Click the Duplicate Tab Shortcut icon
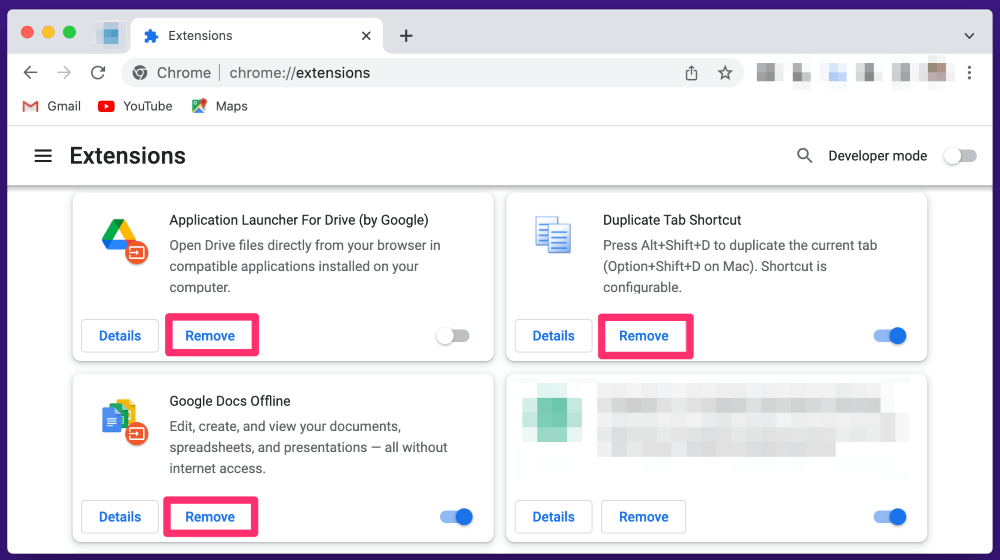 [553, 234]
